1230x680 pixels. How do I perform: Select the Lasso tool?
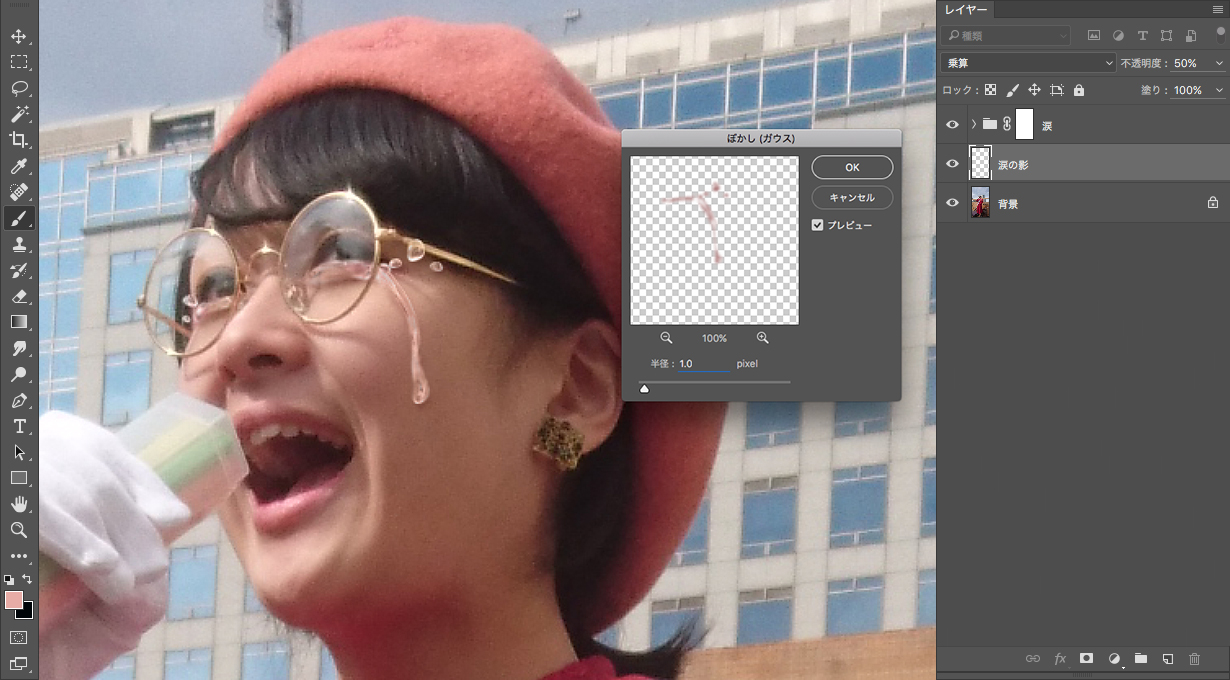click(x=19, y=88)
